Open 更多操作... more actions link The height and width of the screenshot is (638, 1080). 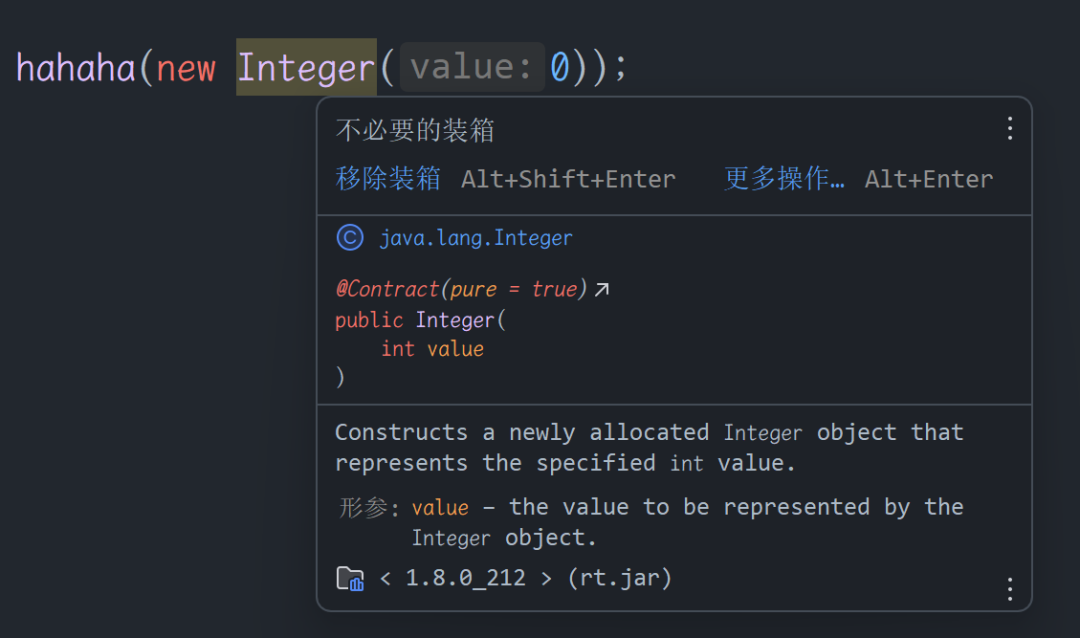[x=784, y=178]
